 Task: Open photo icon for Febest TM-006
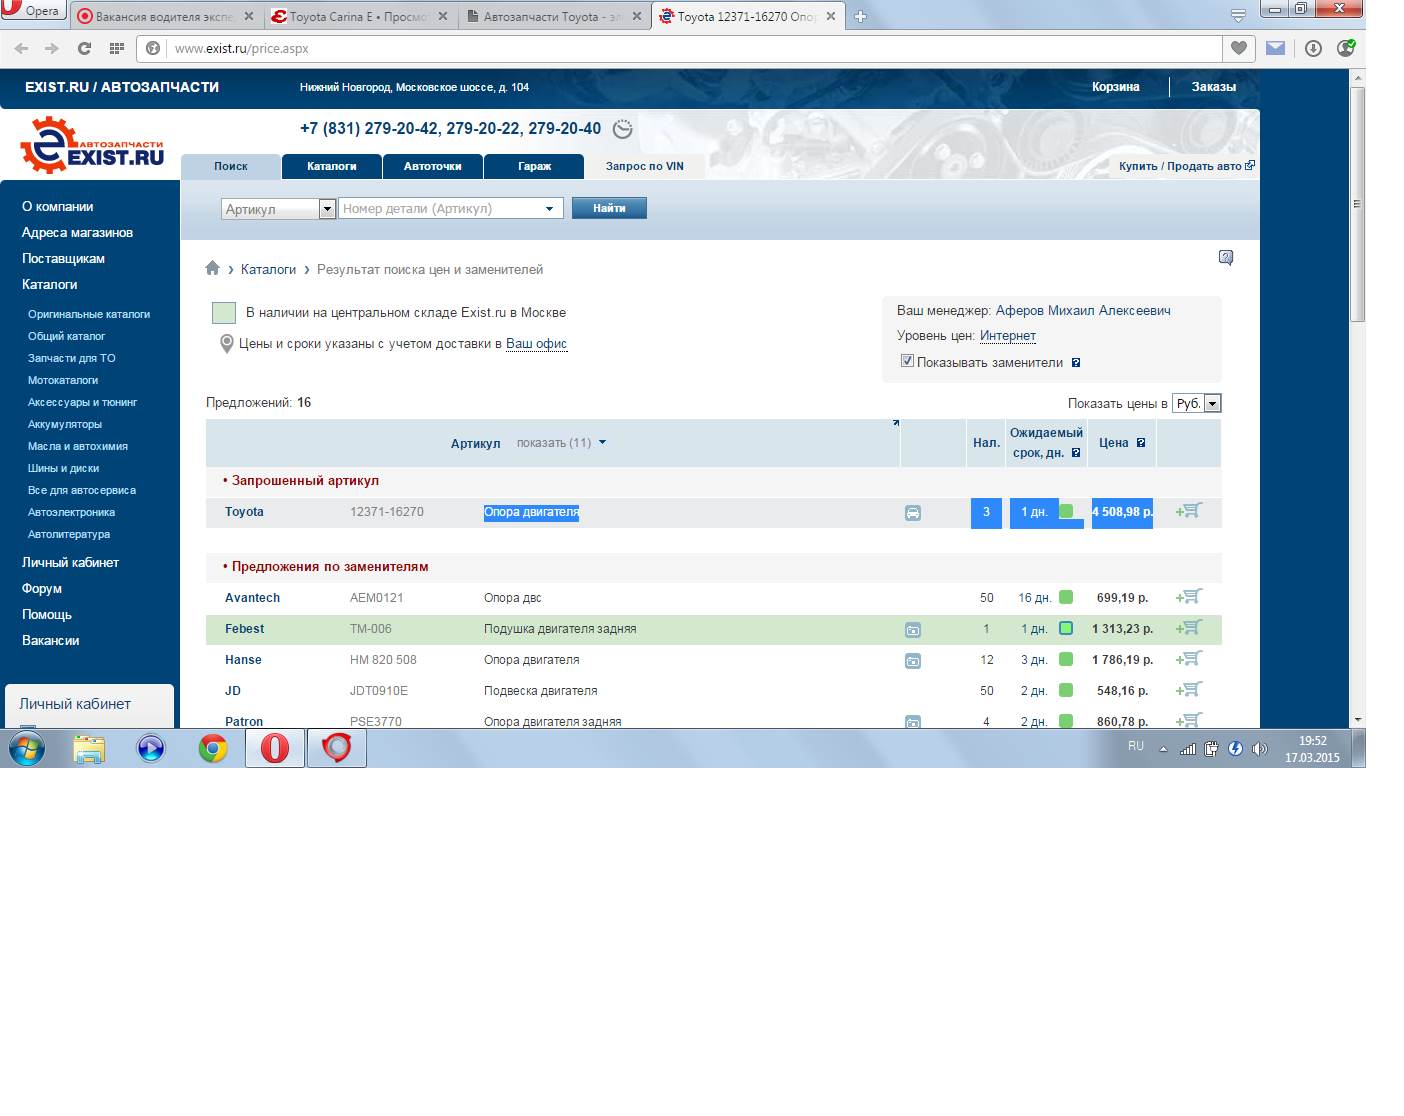[912, 630]
